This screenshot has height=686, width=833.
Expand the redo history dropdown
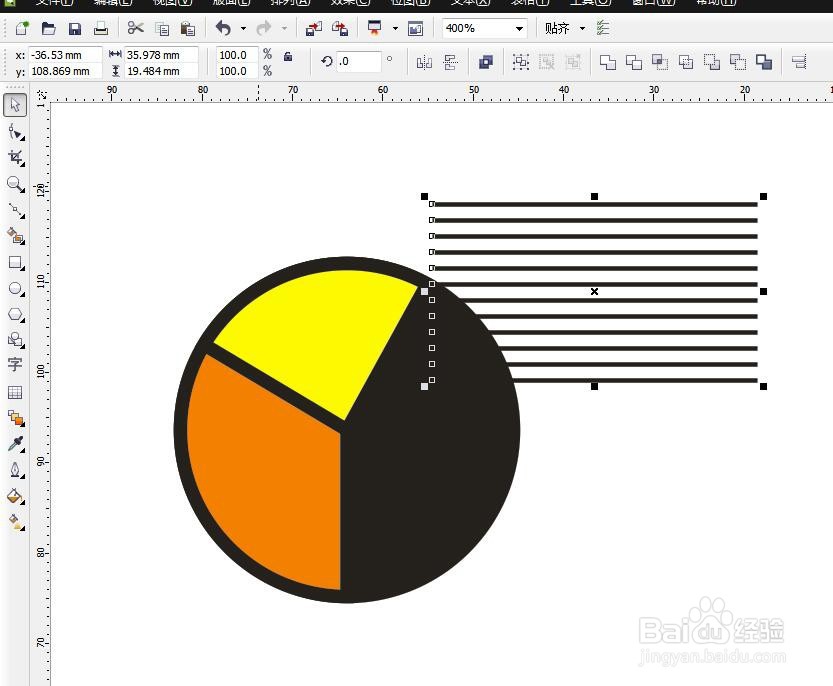(284, 28)
